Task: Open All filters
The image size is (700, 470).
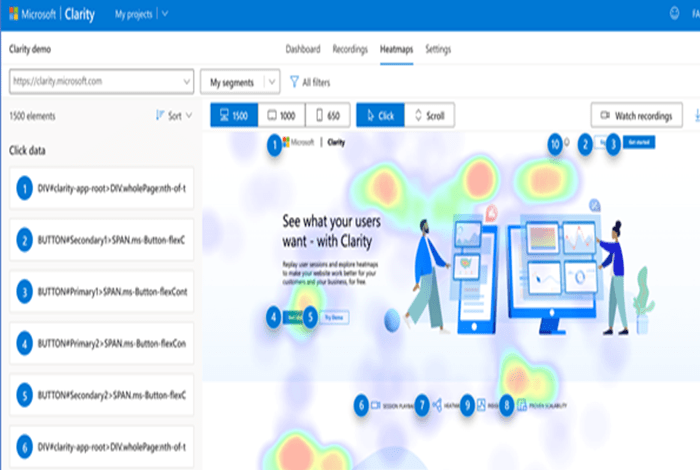Action: pos(310,82)
